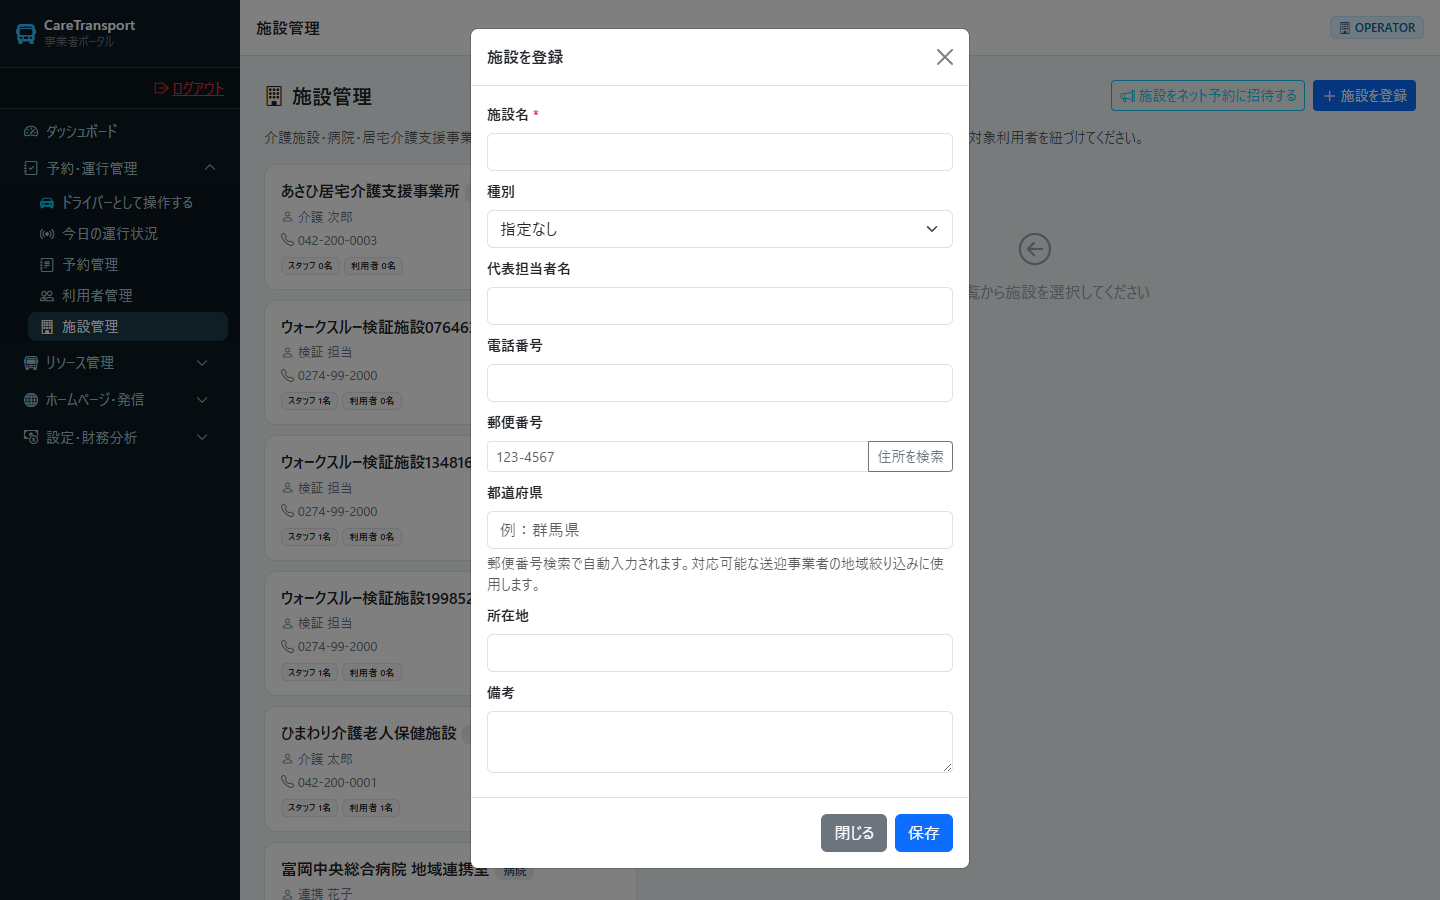Screen dimensions: 1440x900
Task: Click the 備考 textarea
Action: [720, 742]
